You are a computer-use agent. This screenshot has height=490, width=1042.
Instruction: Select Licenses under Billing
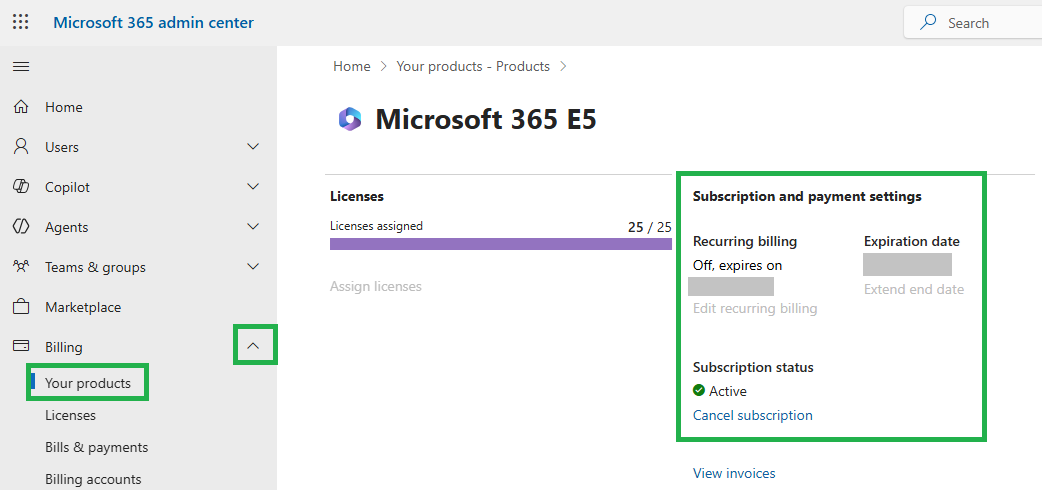click(70, 415)
